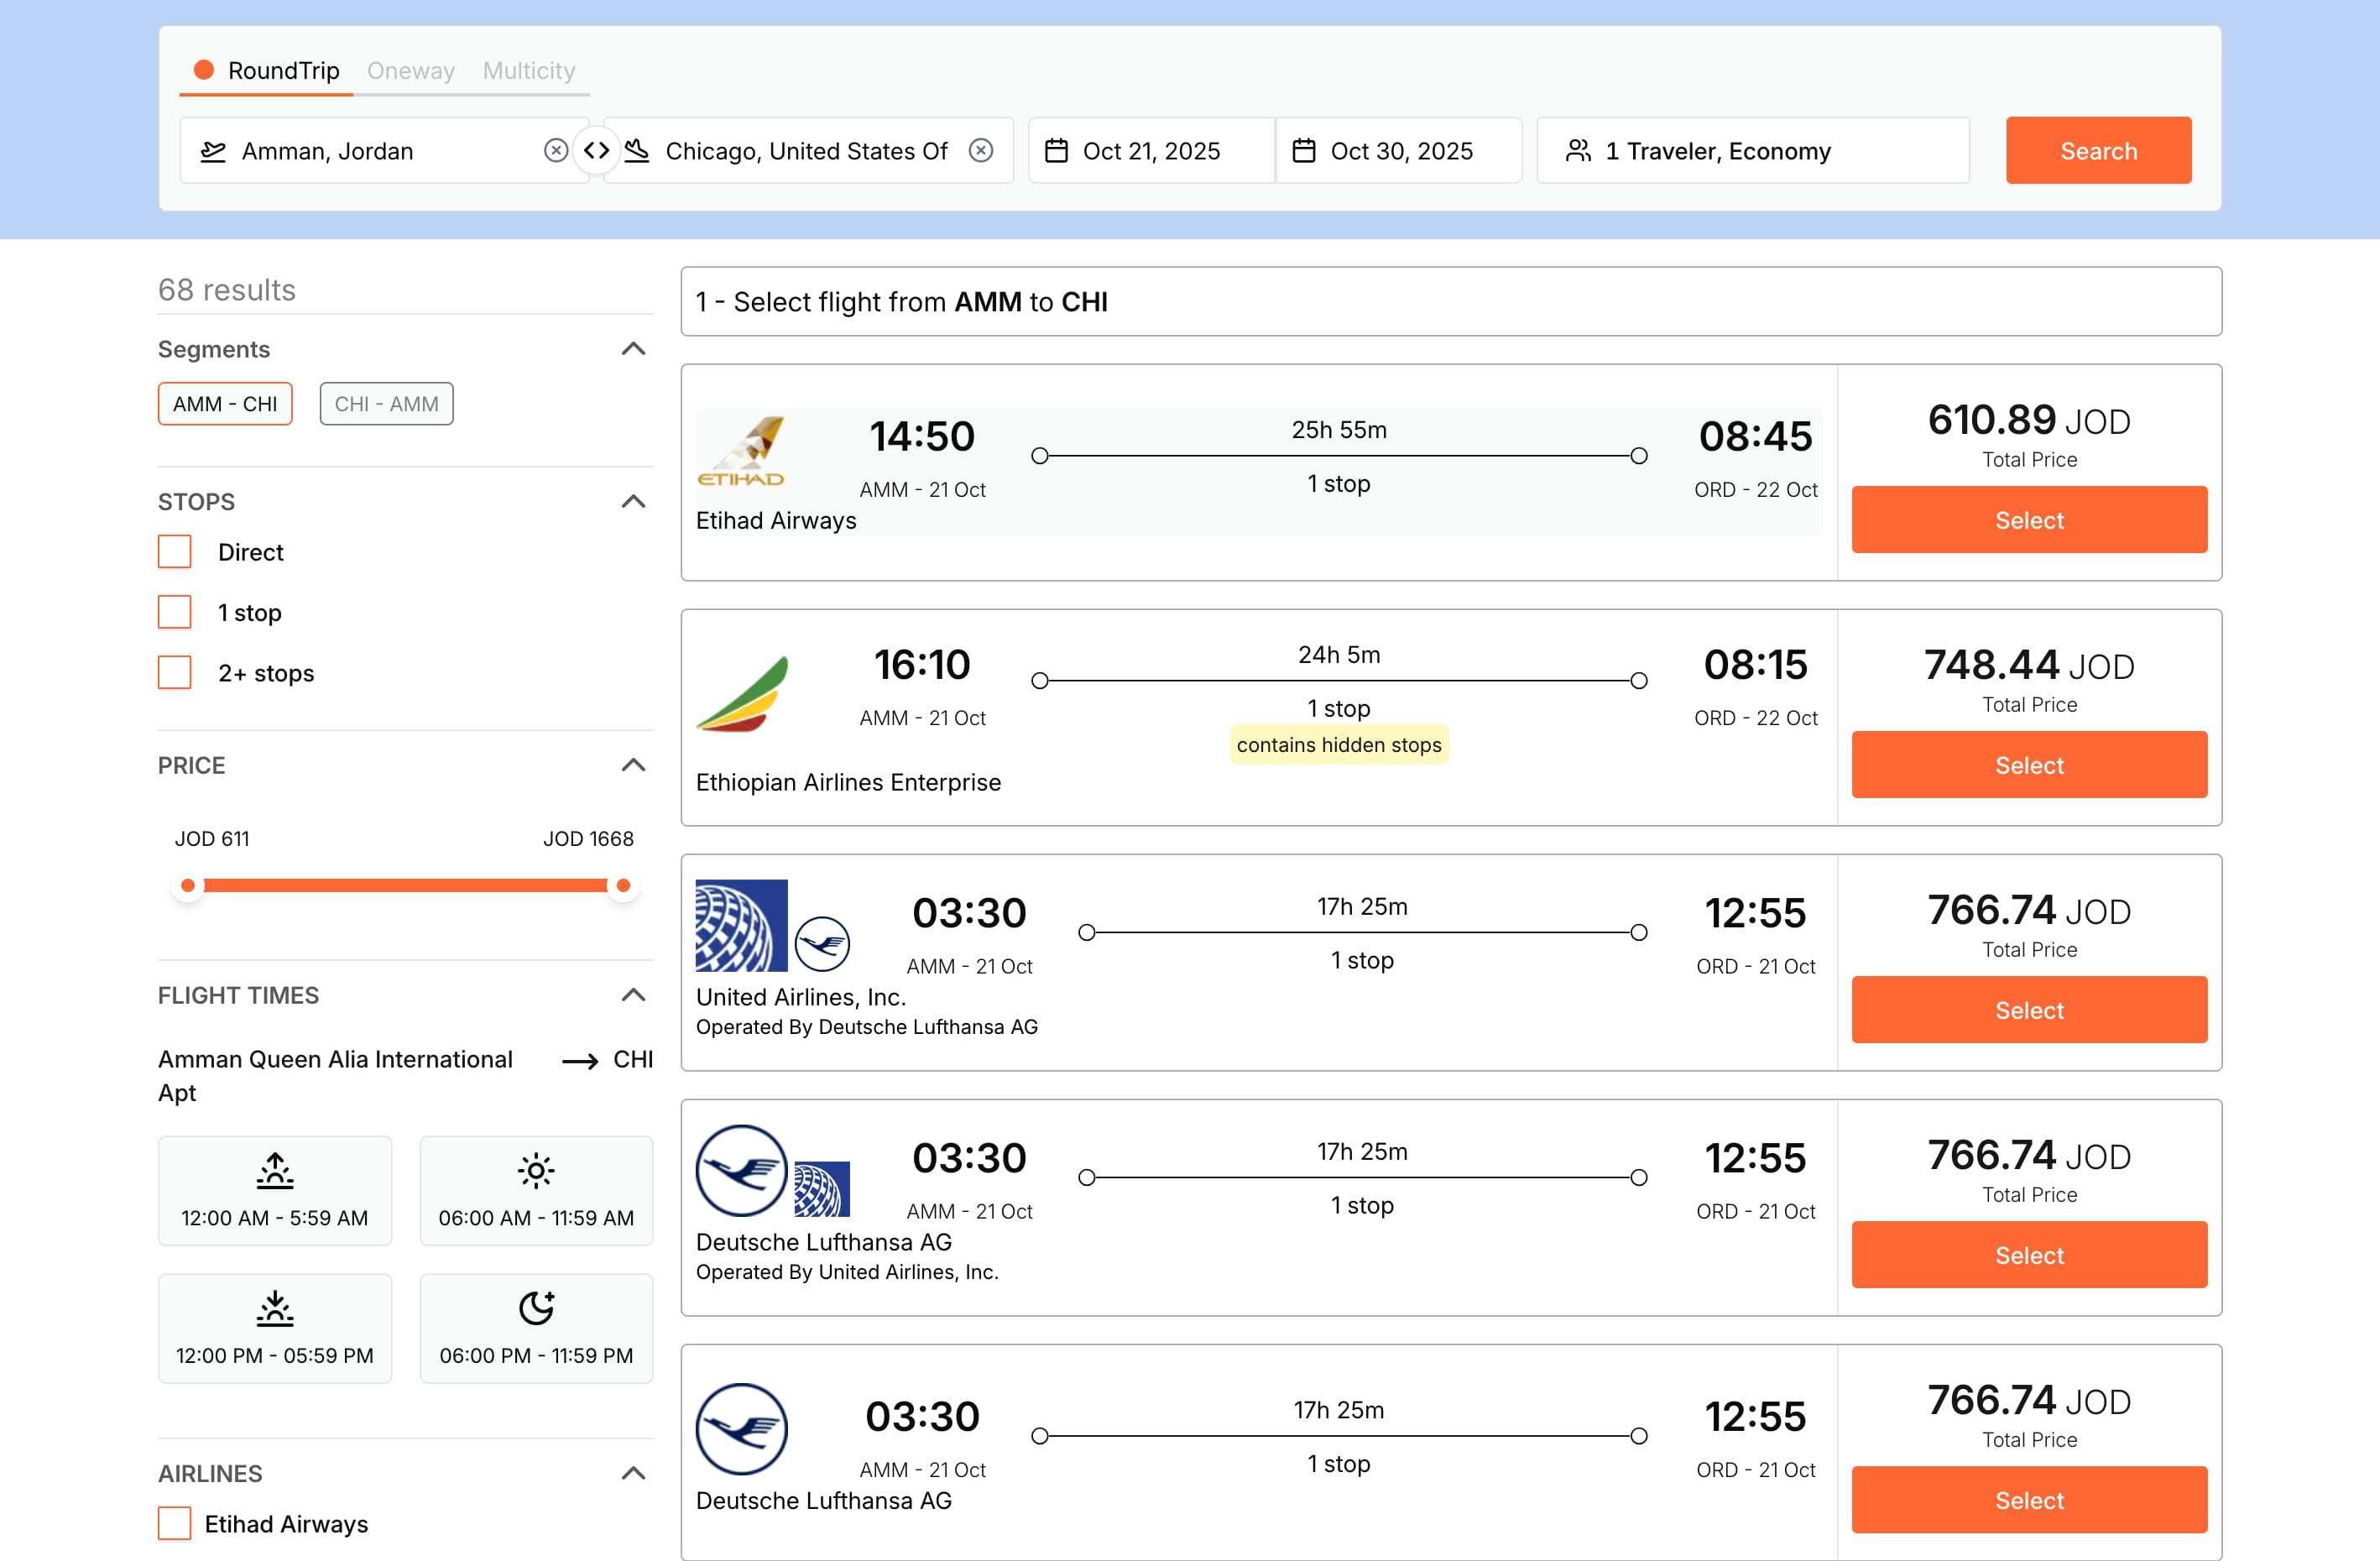Enable the Direct stops checkbox
Screen dimensions: 2380x1561
pyautogui.click(x=175, y=551)
